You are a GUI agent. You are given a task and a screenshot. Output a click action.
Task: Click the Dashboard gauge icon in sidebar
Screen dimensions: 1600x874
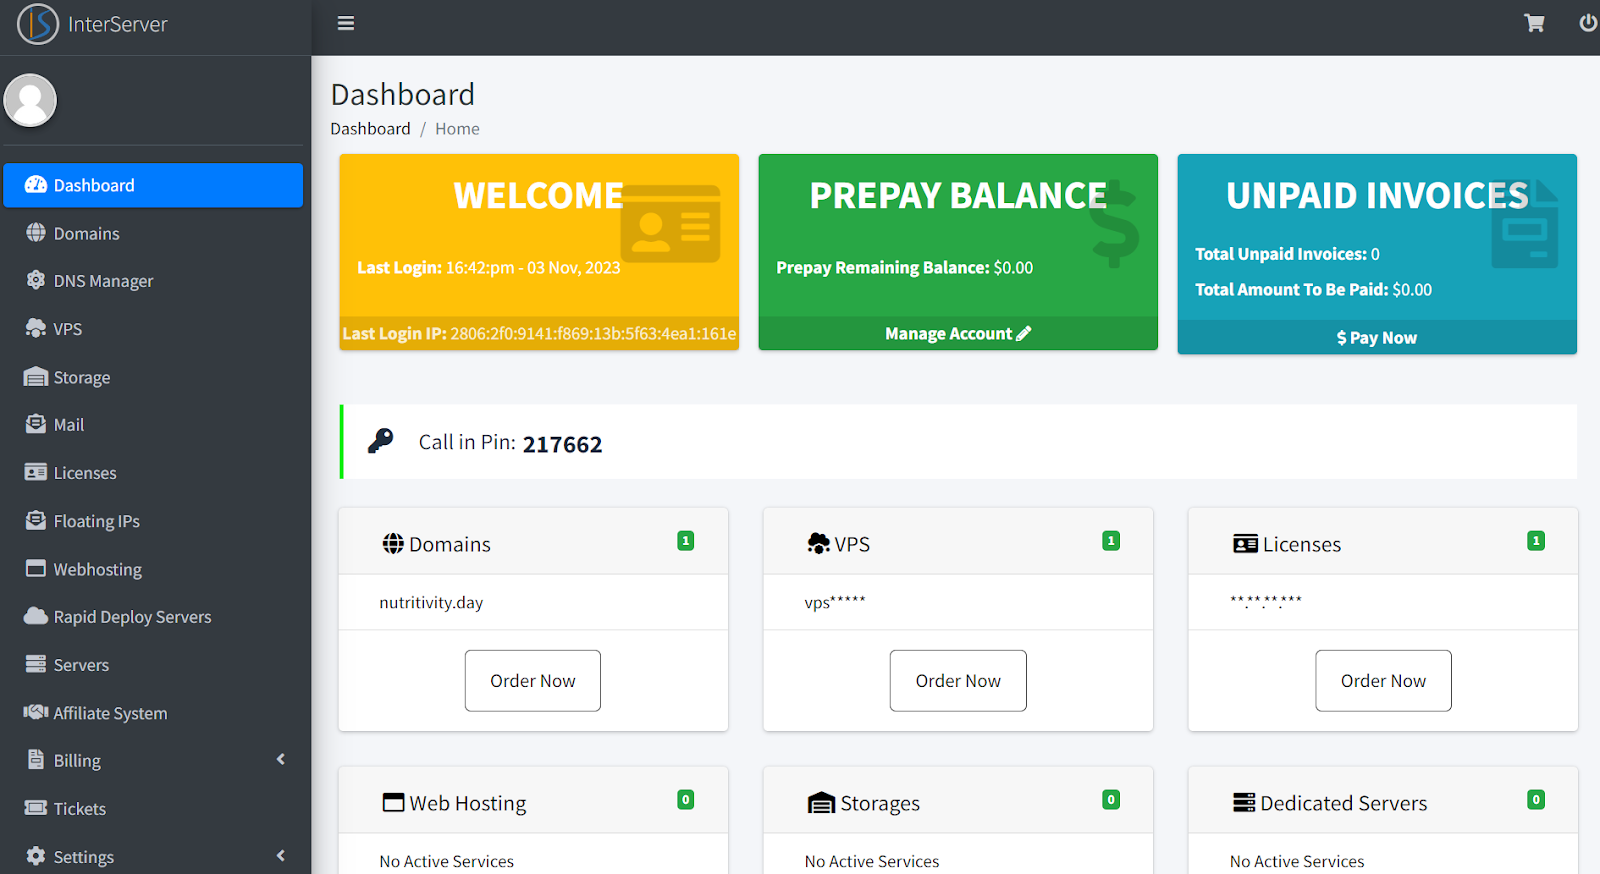[x=36, y=185]
